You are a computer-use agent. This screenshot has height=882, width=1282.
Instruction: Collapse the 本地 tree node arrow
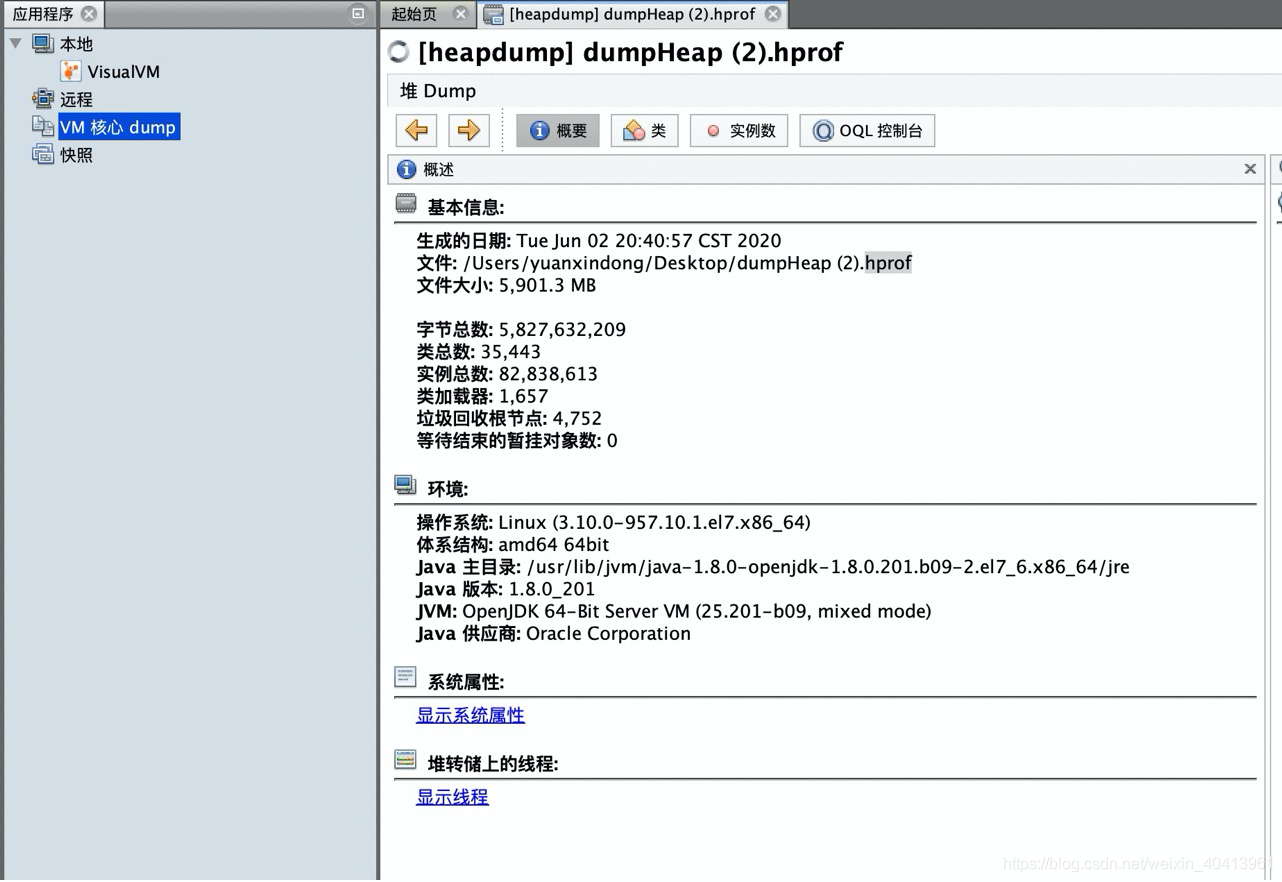click(15, 43)
